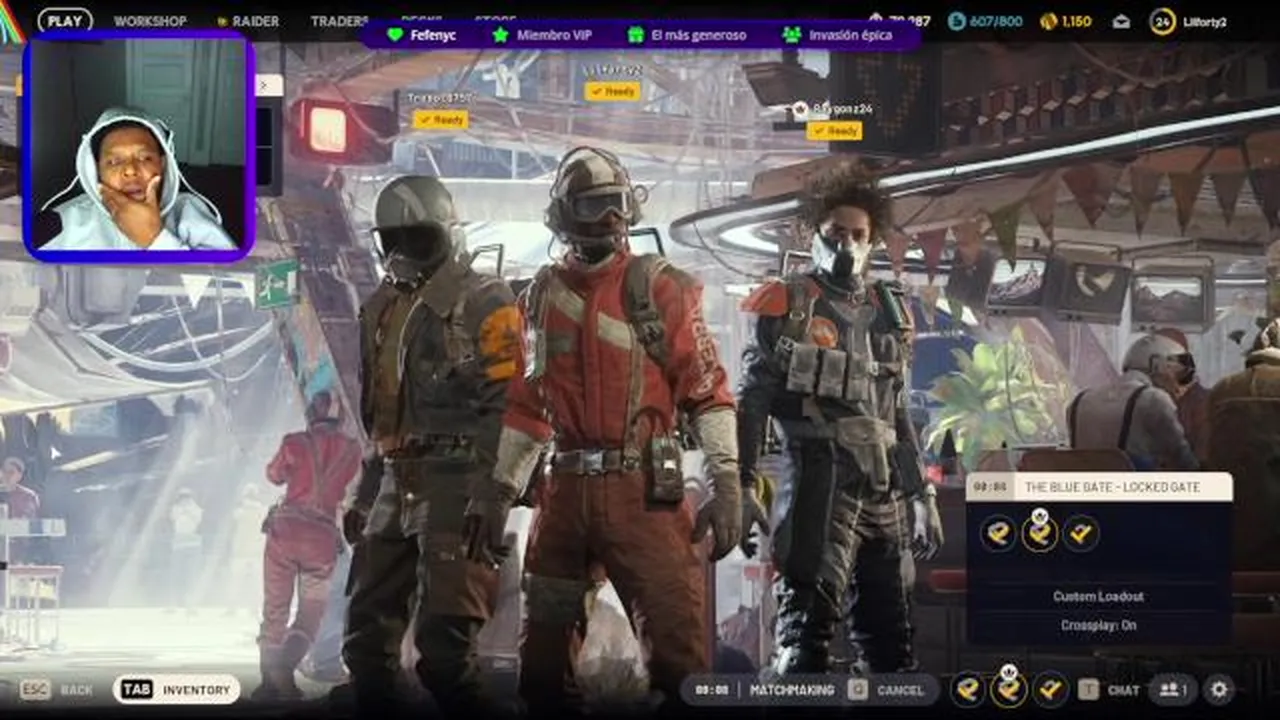The height and width of the screenshot is (720, 1280).
Task: Click third squad ready icon in Blue Gate panel
Action: [x=1080, y=534]
